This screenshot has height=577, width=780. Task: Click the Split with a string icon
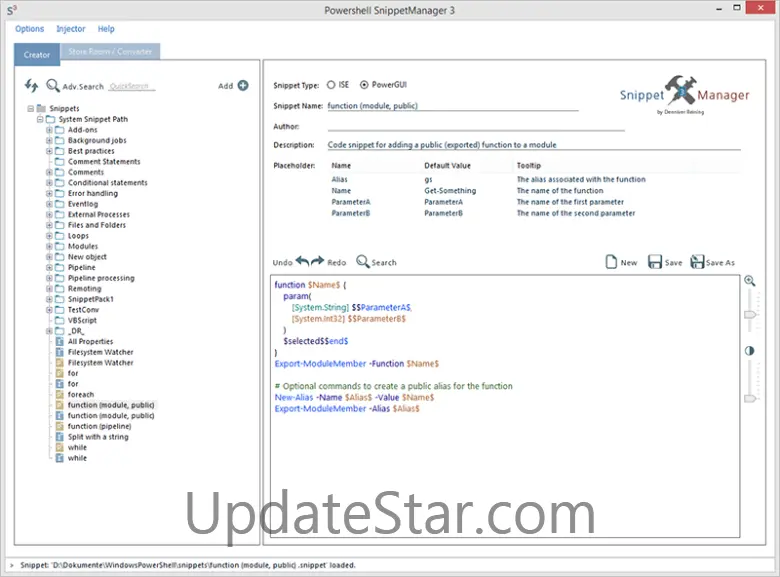pos(60,437)
